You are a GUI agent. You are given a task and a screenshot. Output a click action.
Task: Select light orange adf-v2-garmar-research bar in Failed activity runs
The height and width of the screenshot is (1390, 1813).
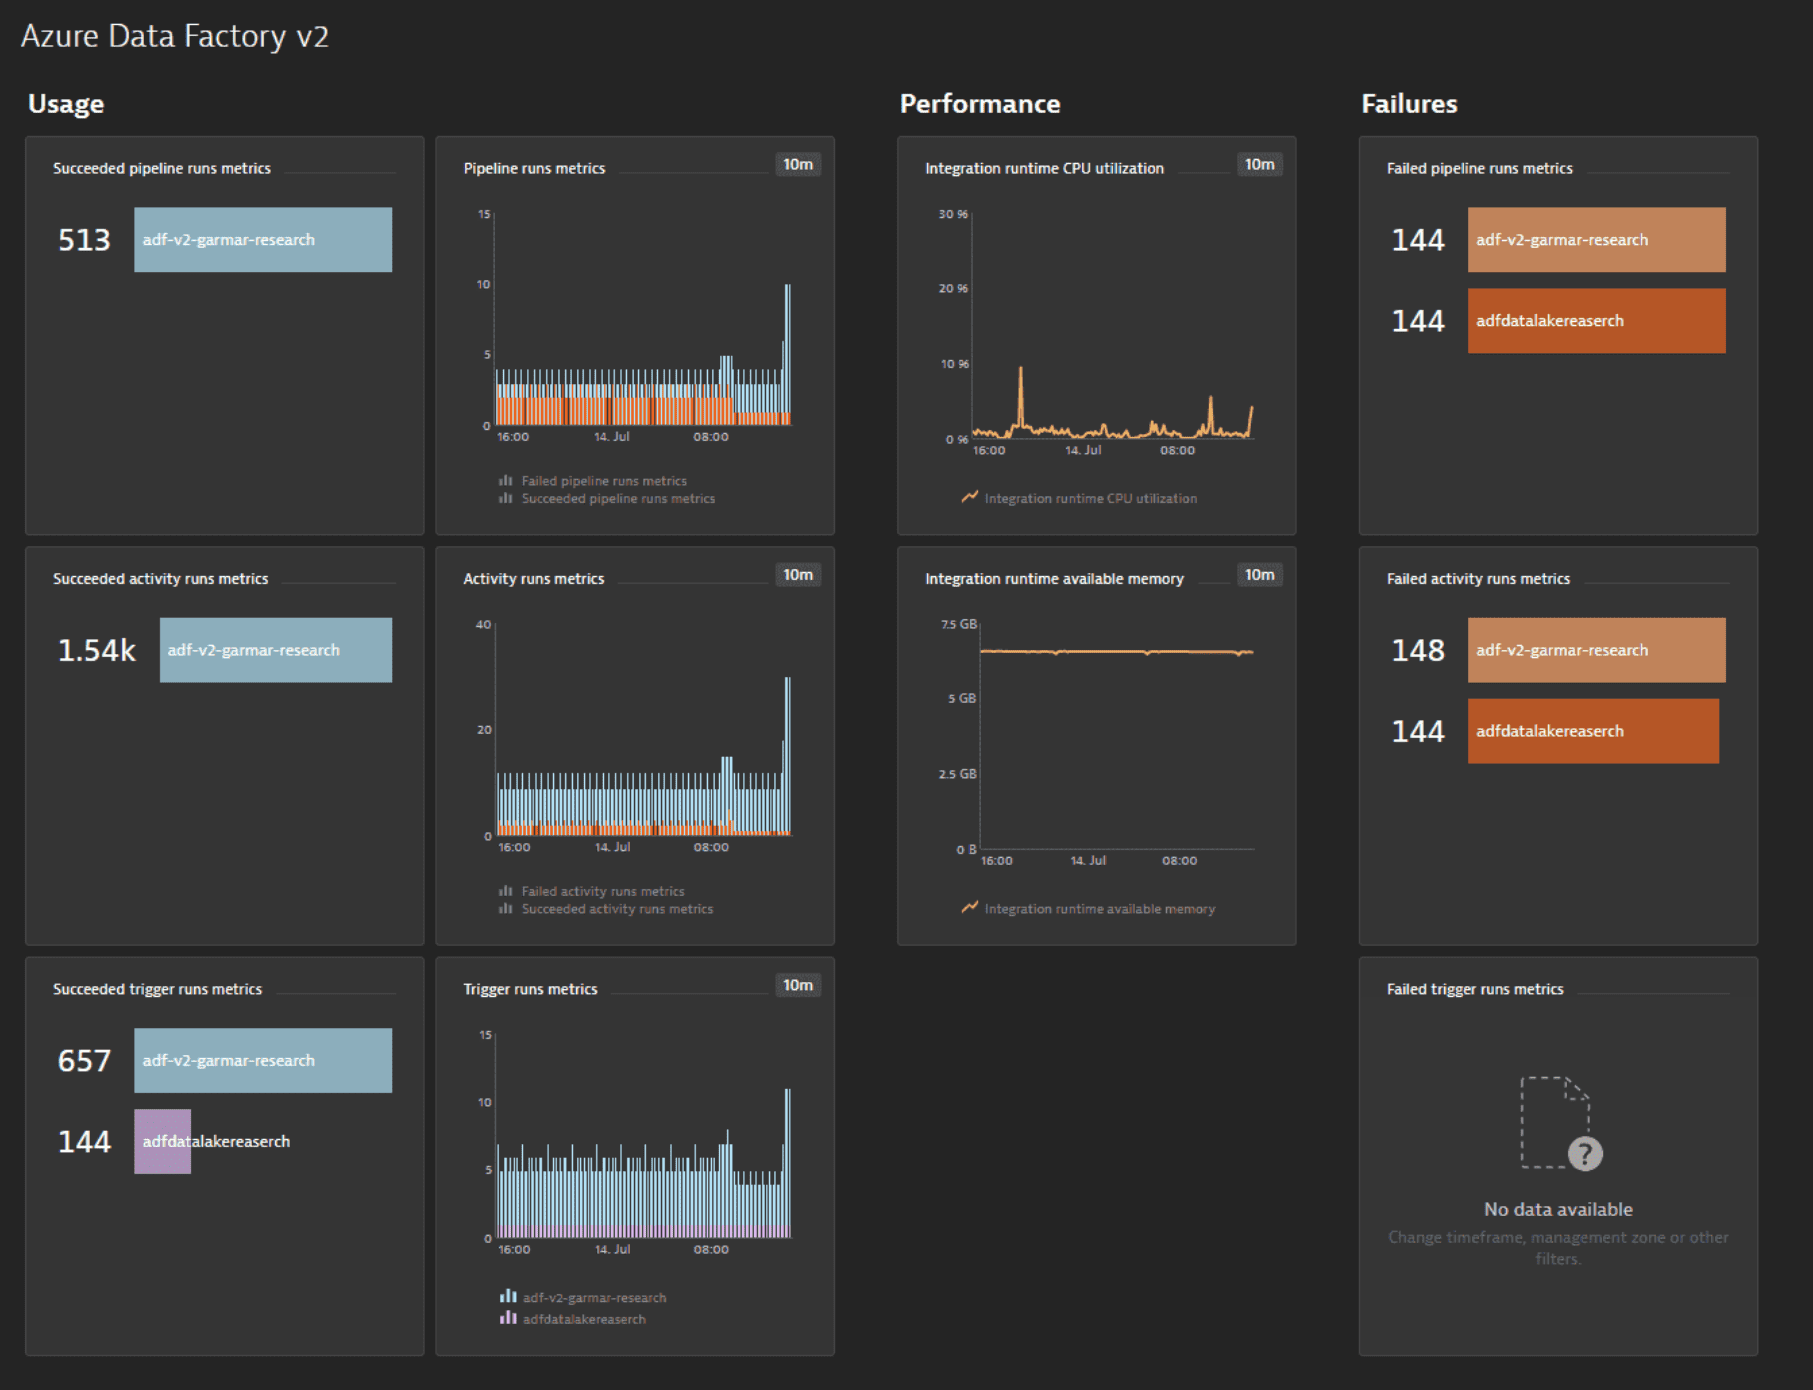[1597, 650]
